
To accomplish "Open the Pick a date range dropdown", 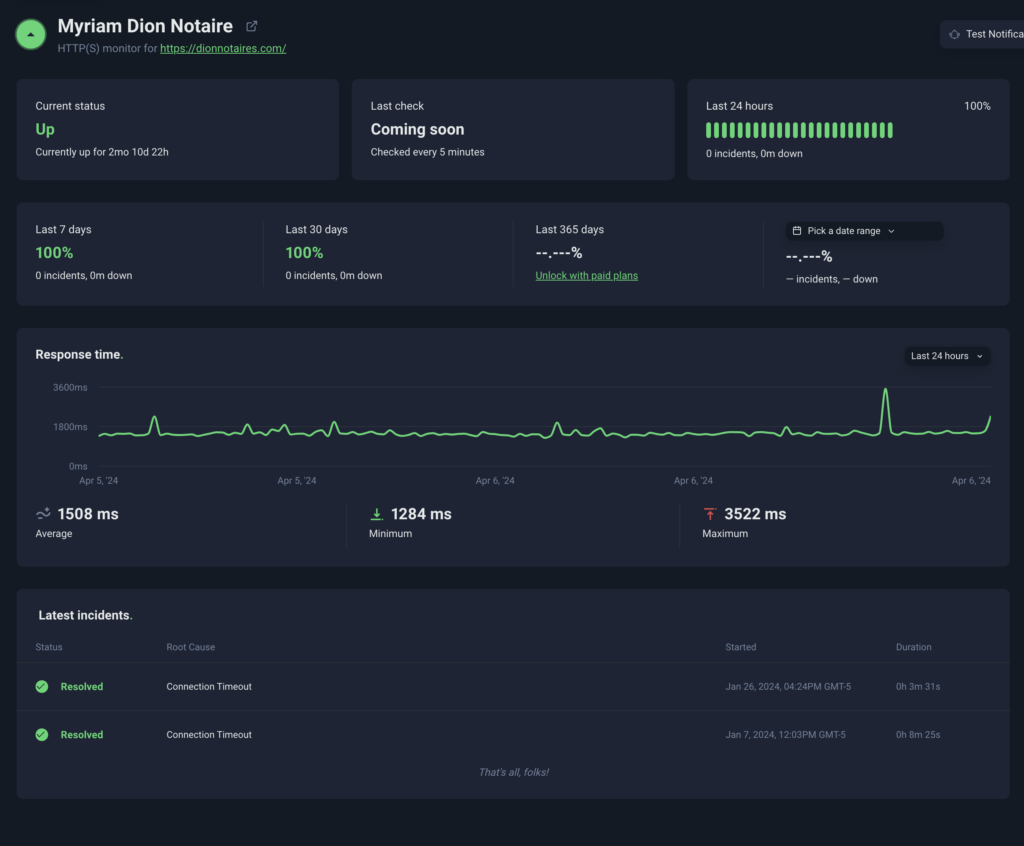I will pyautogui.click(x=864, y=231).
